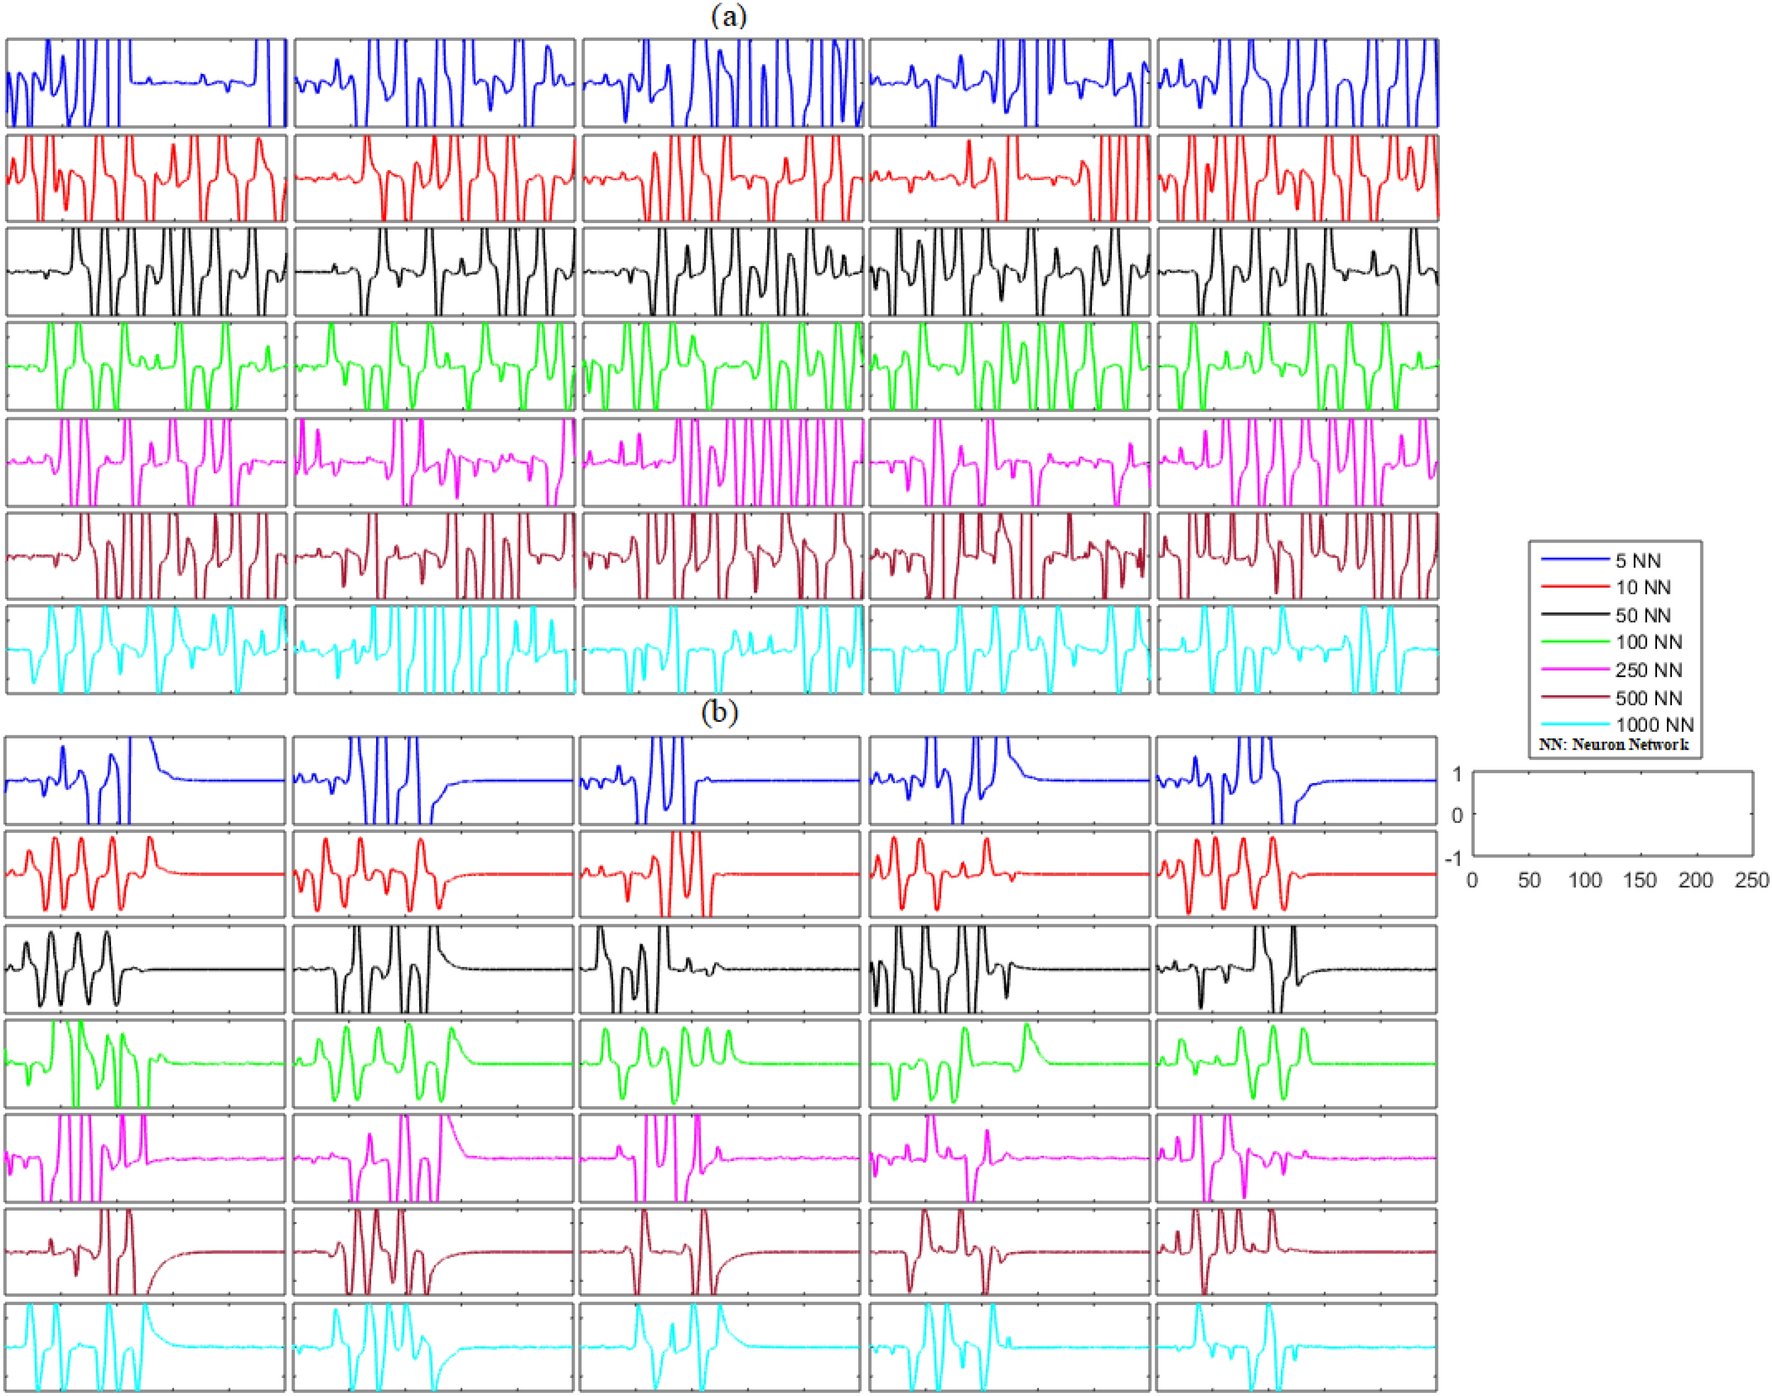Click the panel (a) title label
This screenshot has height=1396, width=1772.
pyautogui.click(x=728, y=16)
